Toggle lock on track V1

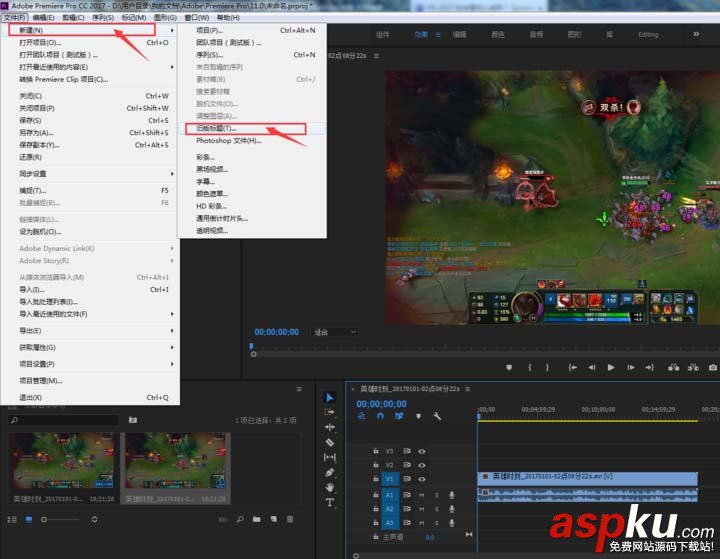click(x=376, y=479)
